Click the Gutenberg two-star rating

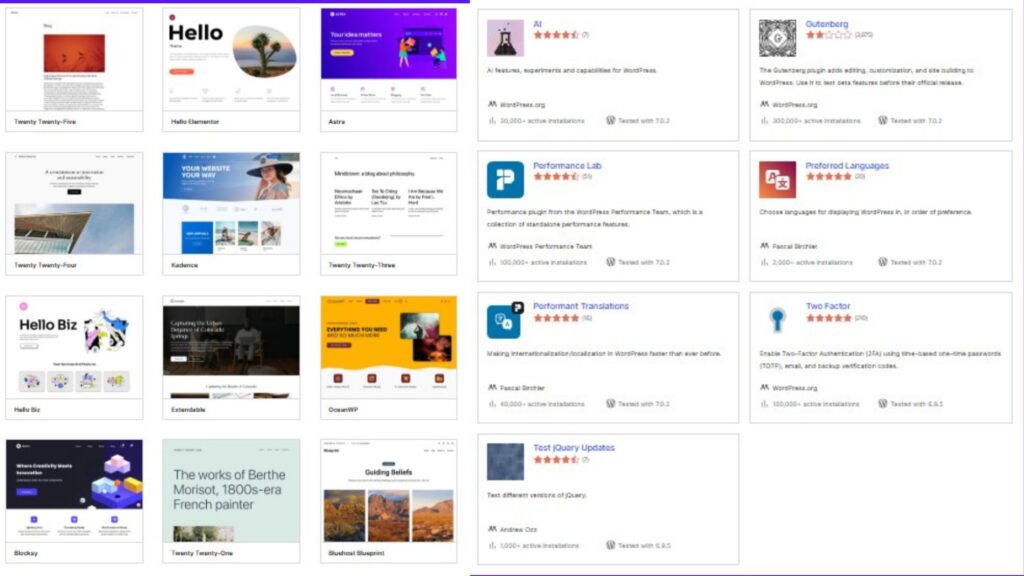pos(829,35)
